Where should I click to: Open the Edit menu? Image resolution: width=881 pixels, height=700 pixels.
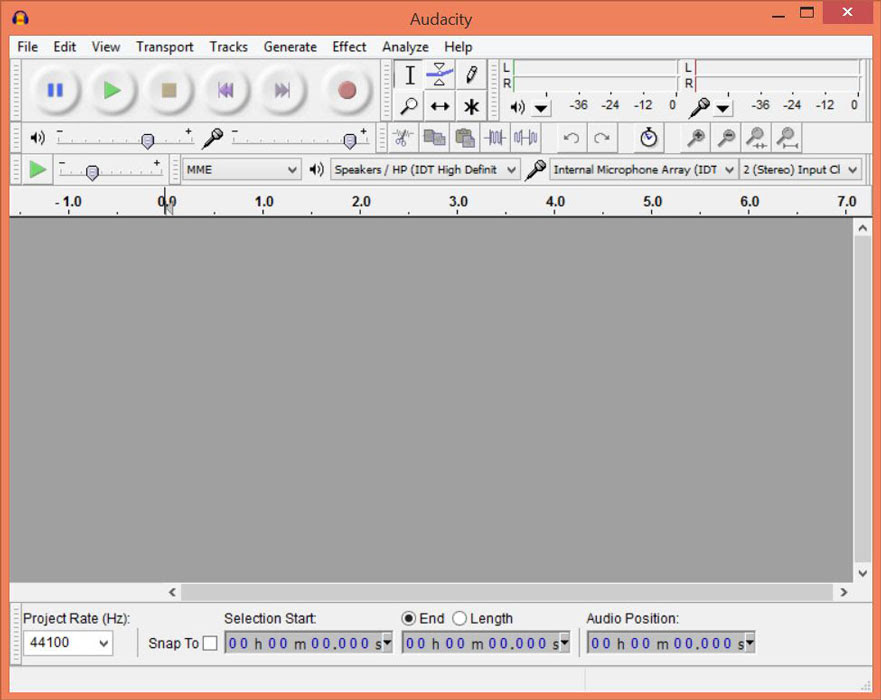point(65,47)
